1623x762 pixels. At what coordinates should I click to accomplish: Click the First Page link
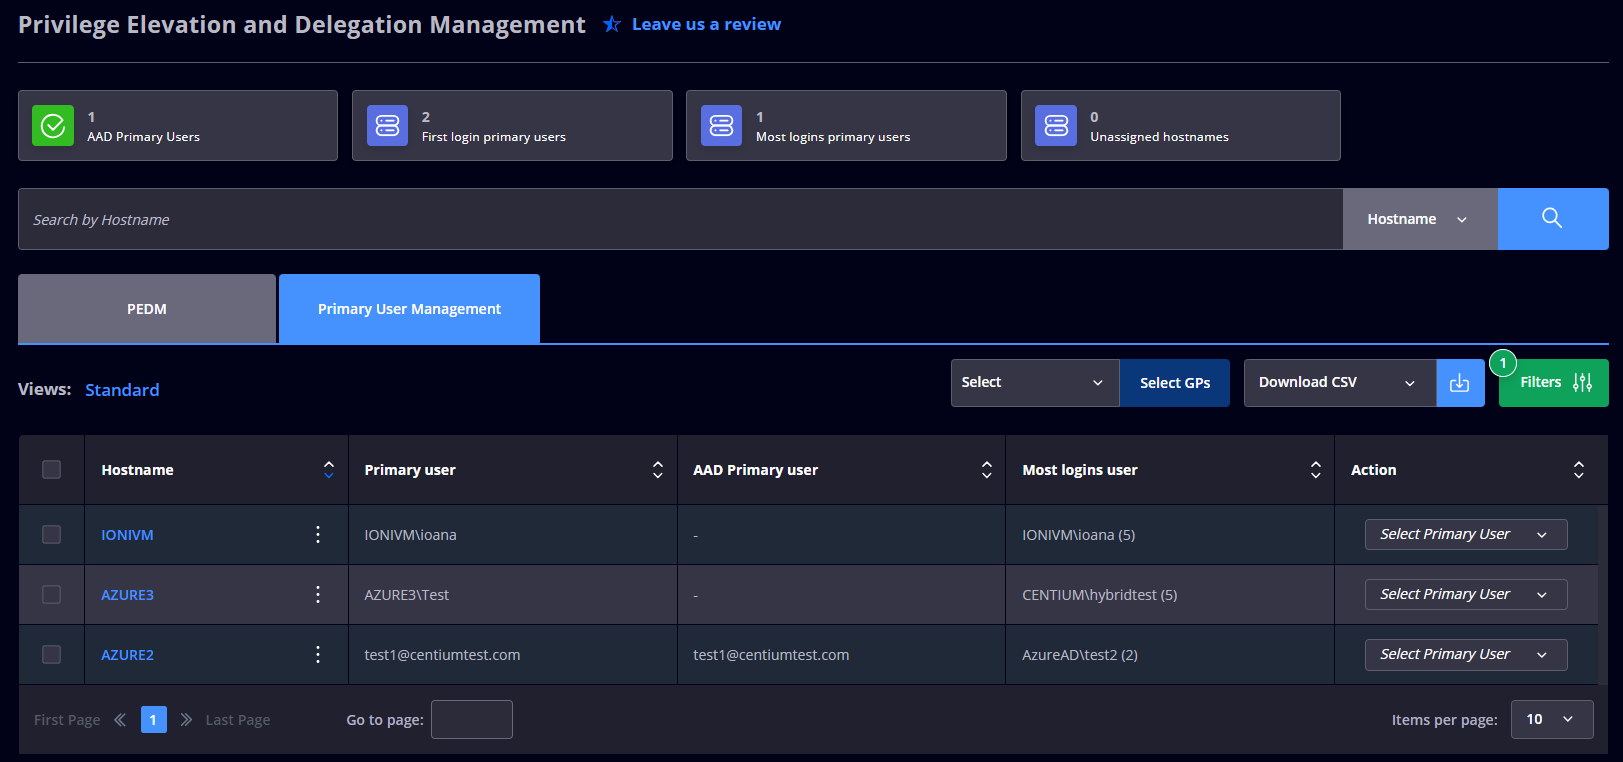coord(67,720)
